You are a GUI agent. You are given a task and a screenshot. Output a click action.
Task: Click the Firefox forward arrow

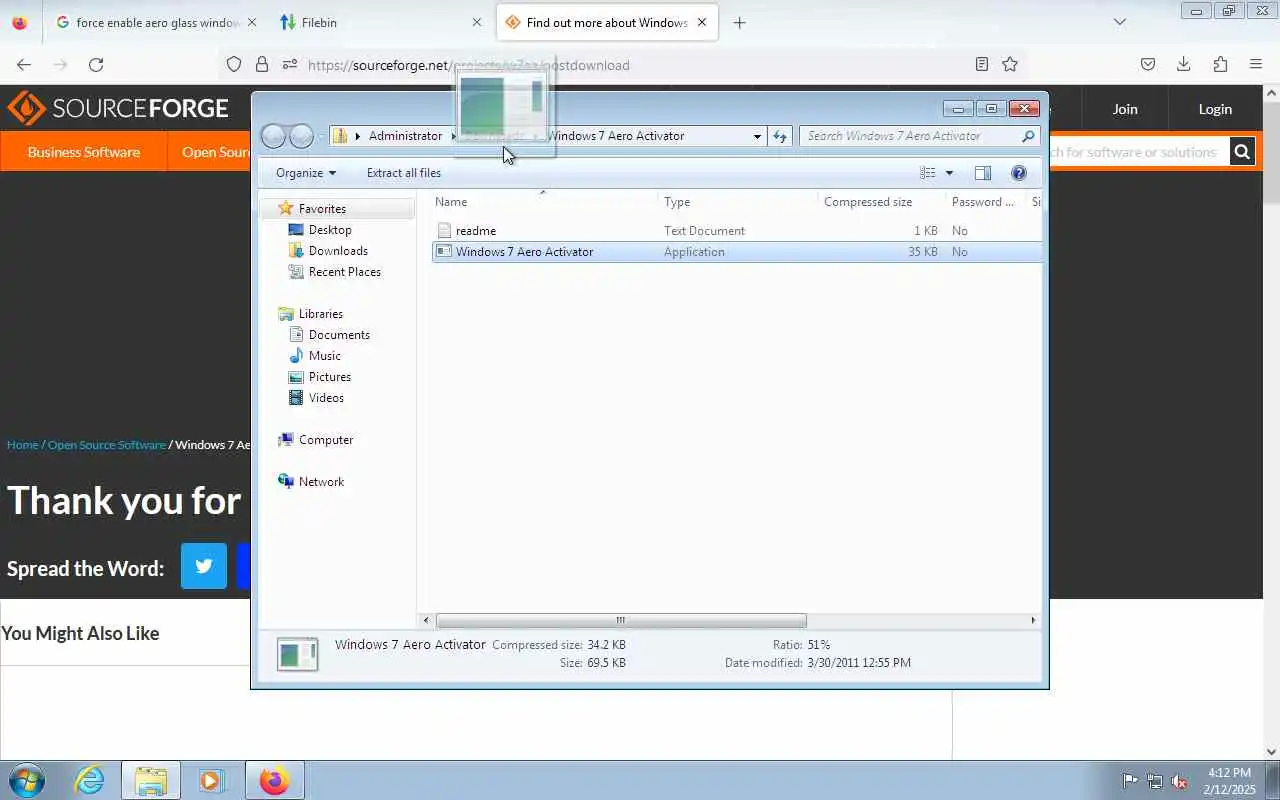click(x=60, y=64)
